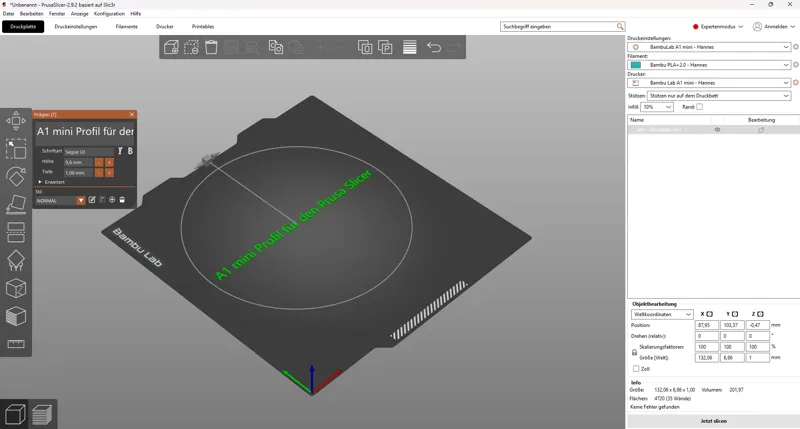Close the Prägen panel
This screenshot has width=800, height=429.
132,114
